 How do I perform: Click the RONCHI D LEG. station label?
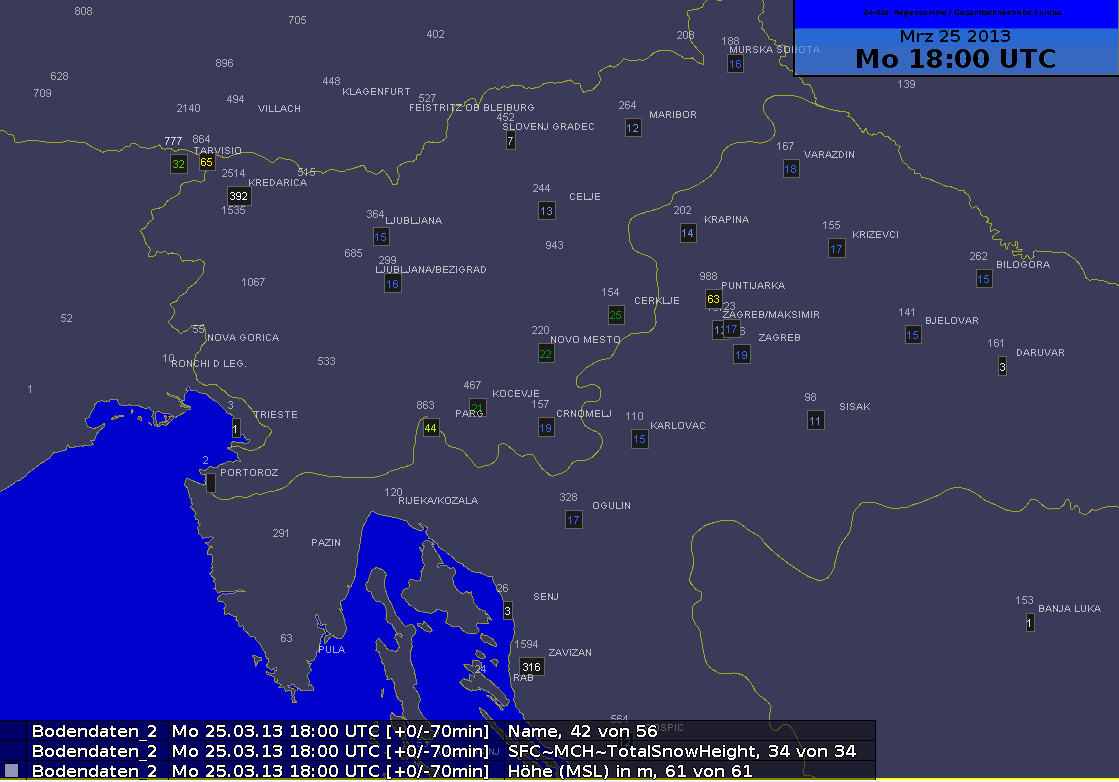208,363
